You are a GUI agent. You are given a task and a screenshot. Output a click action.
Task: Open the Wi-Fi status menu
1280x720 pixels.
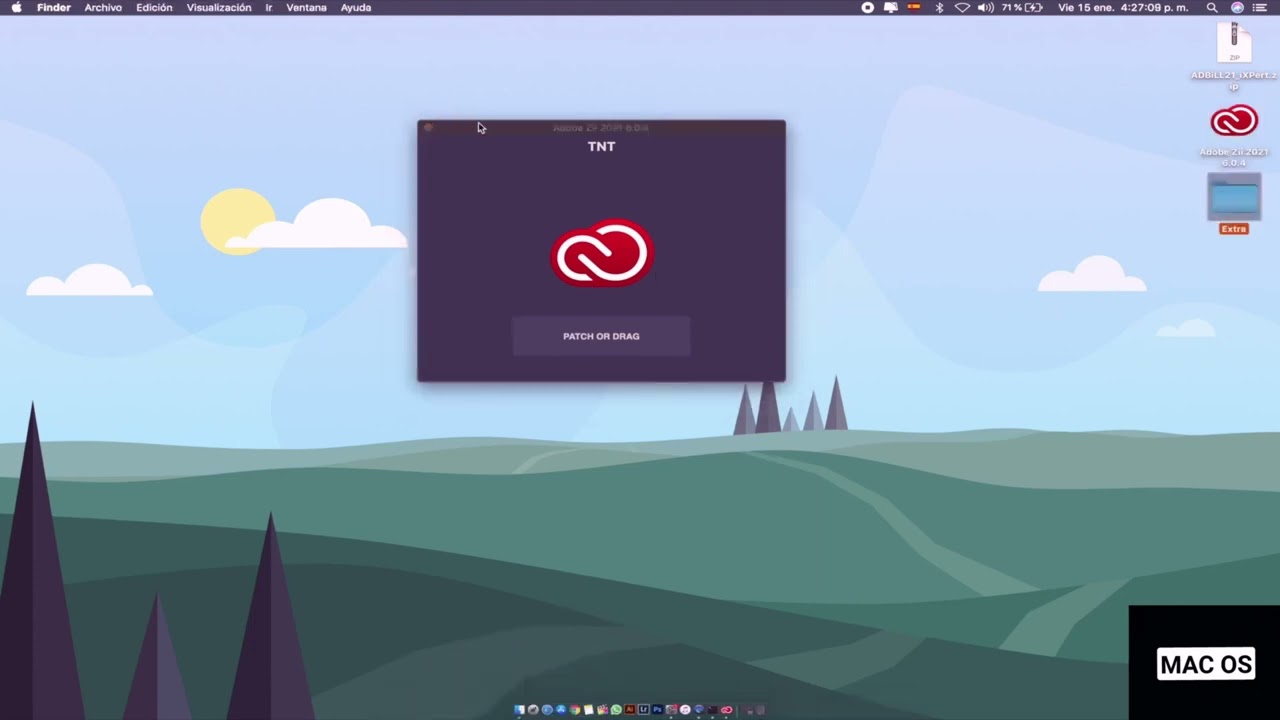point(962,7)
